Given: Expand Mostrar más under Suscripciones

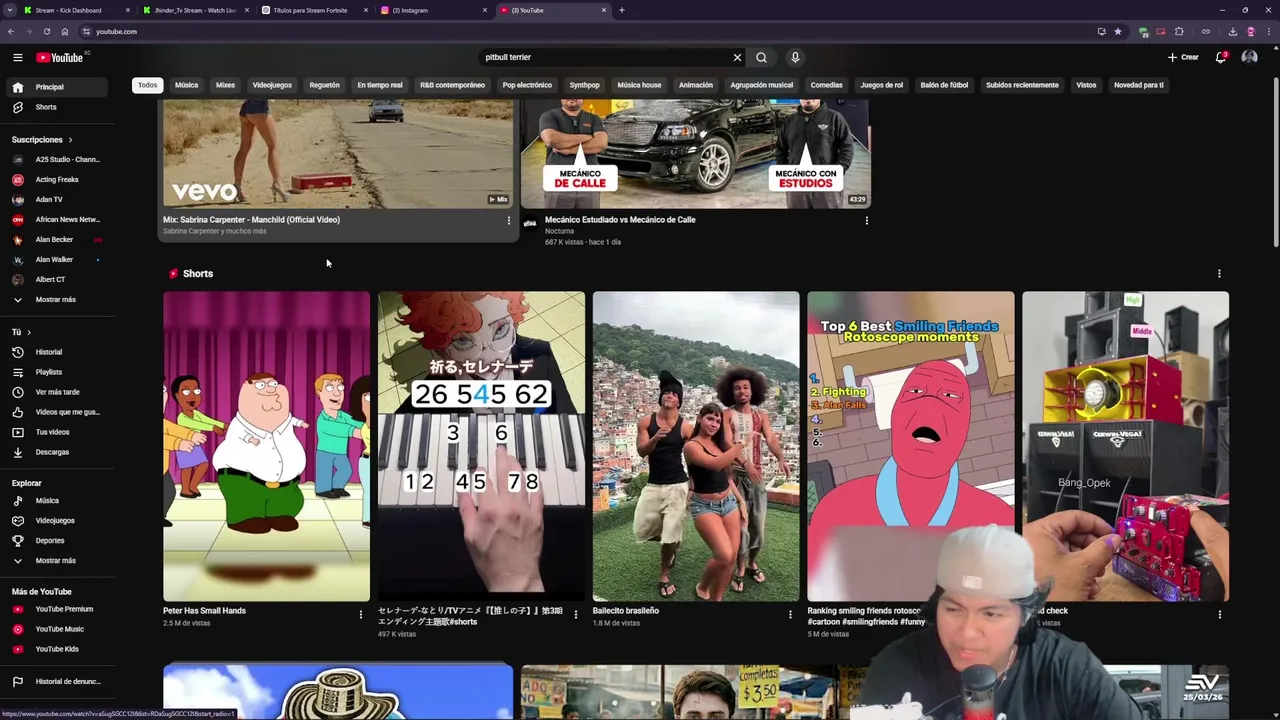Looking at the screenshot, I should (x=56, y=299).
